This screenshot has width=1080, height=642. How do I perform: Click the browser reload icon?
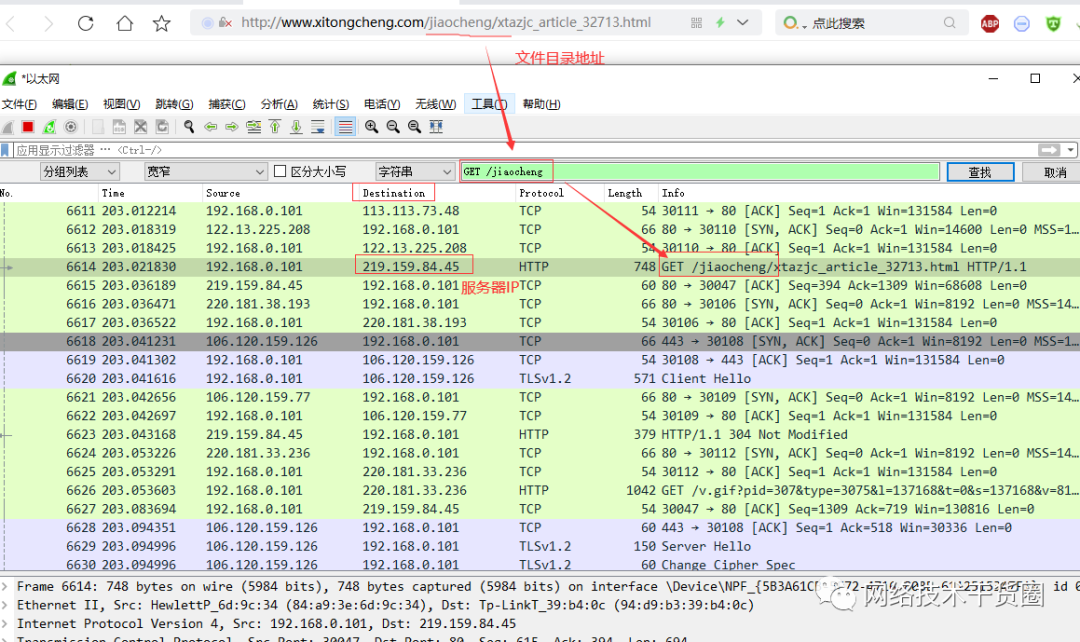point(85,23)
